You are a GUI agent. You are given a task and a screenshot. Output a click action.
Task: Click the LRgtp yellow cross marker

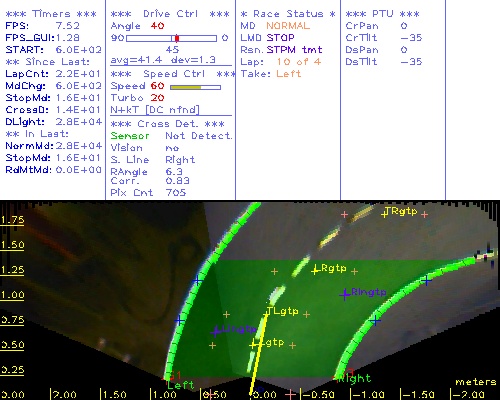point(315,271)
